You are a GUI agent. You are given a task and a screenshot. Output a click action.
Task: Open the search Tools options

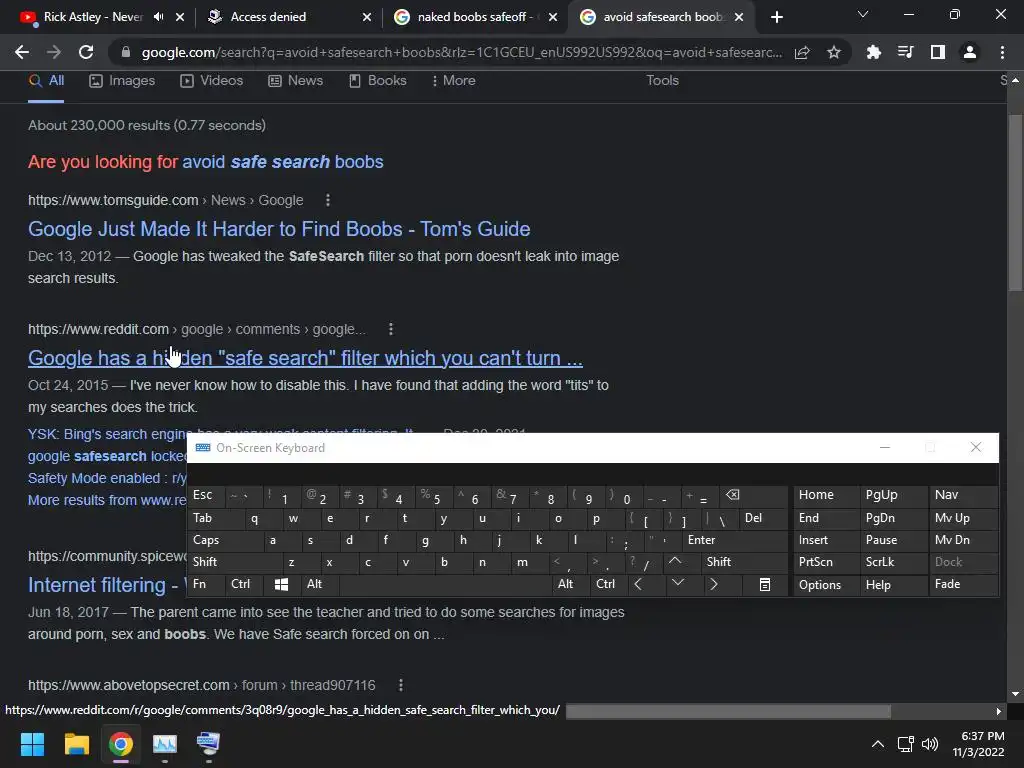tap(662, 80)
